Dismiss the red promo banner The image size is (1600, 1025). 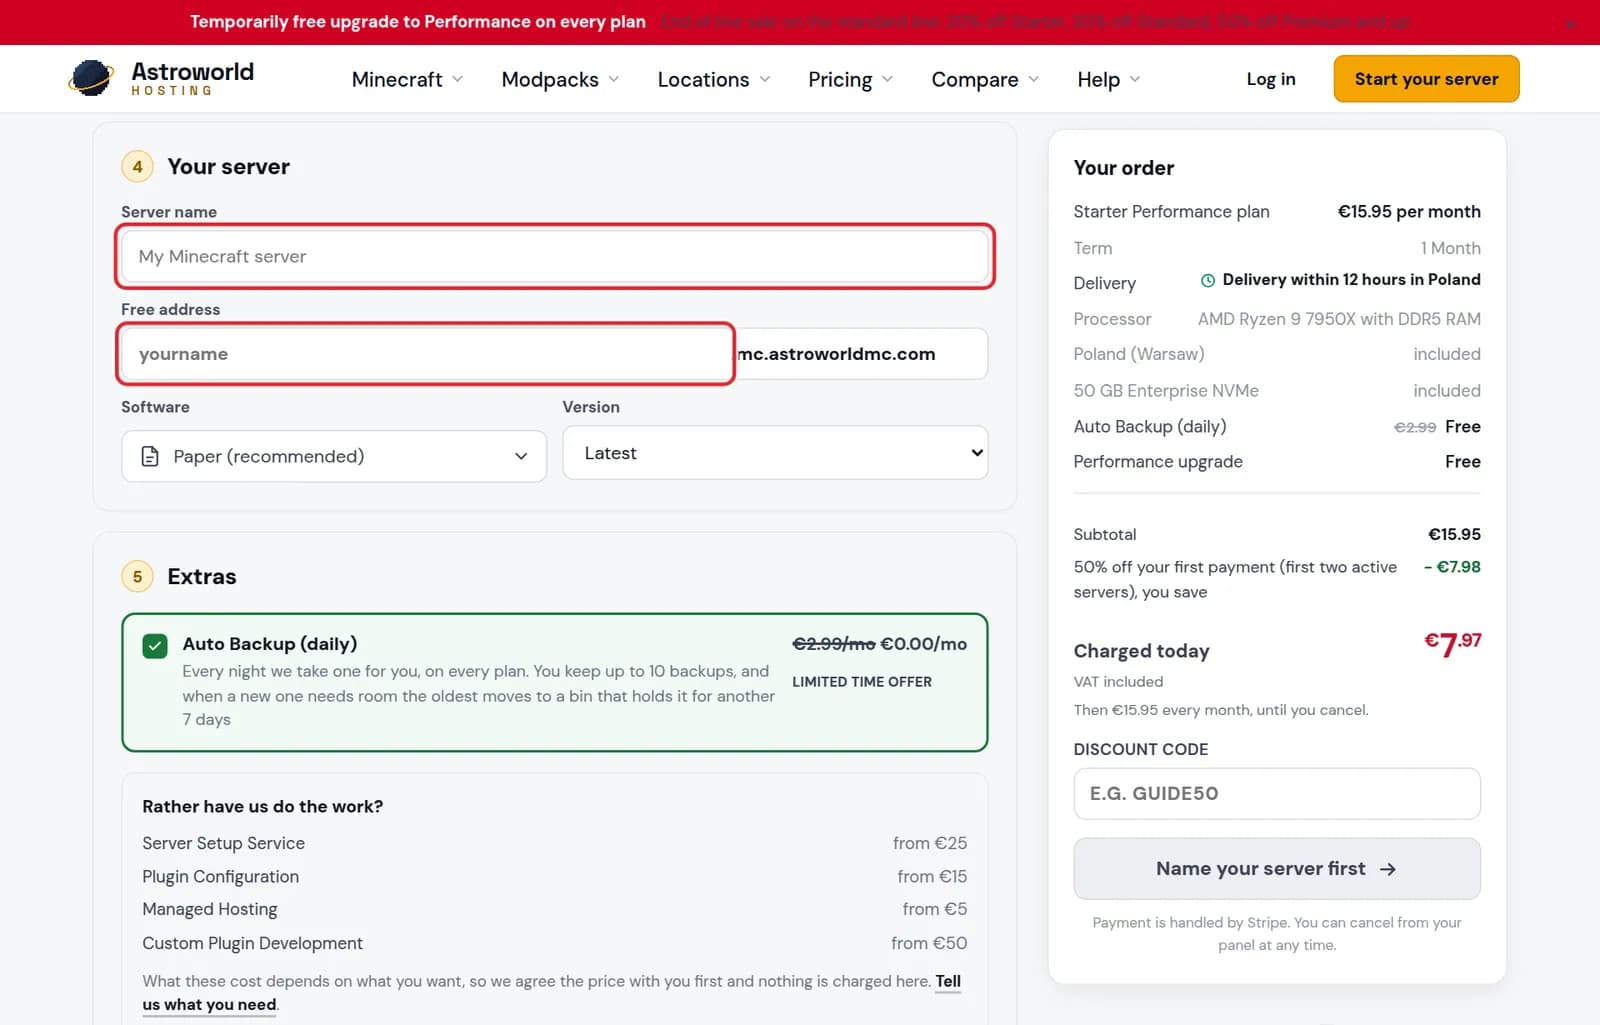point(1571,23)
